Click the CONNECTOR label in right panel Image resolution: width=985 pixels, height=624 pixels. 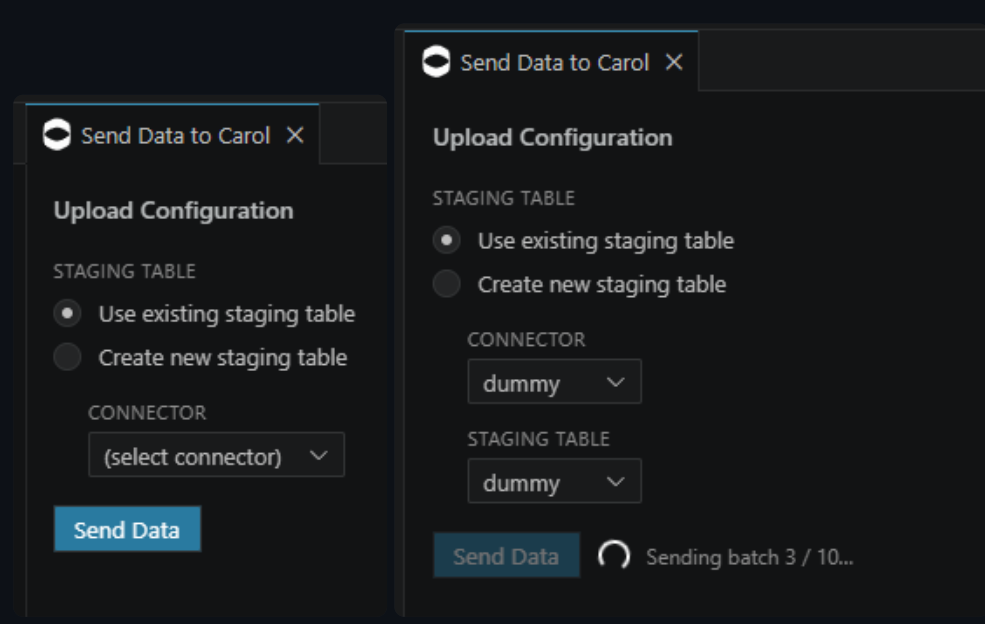pyautogui.click(x=526, y=339)
